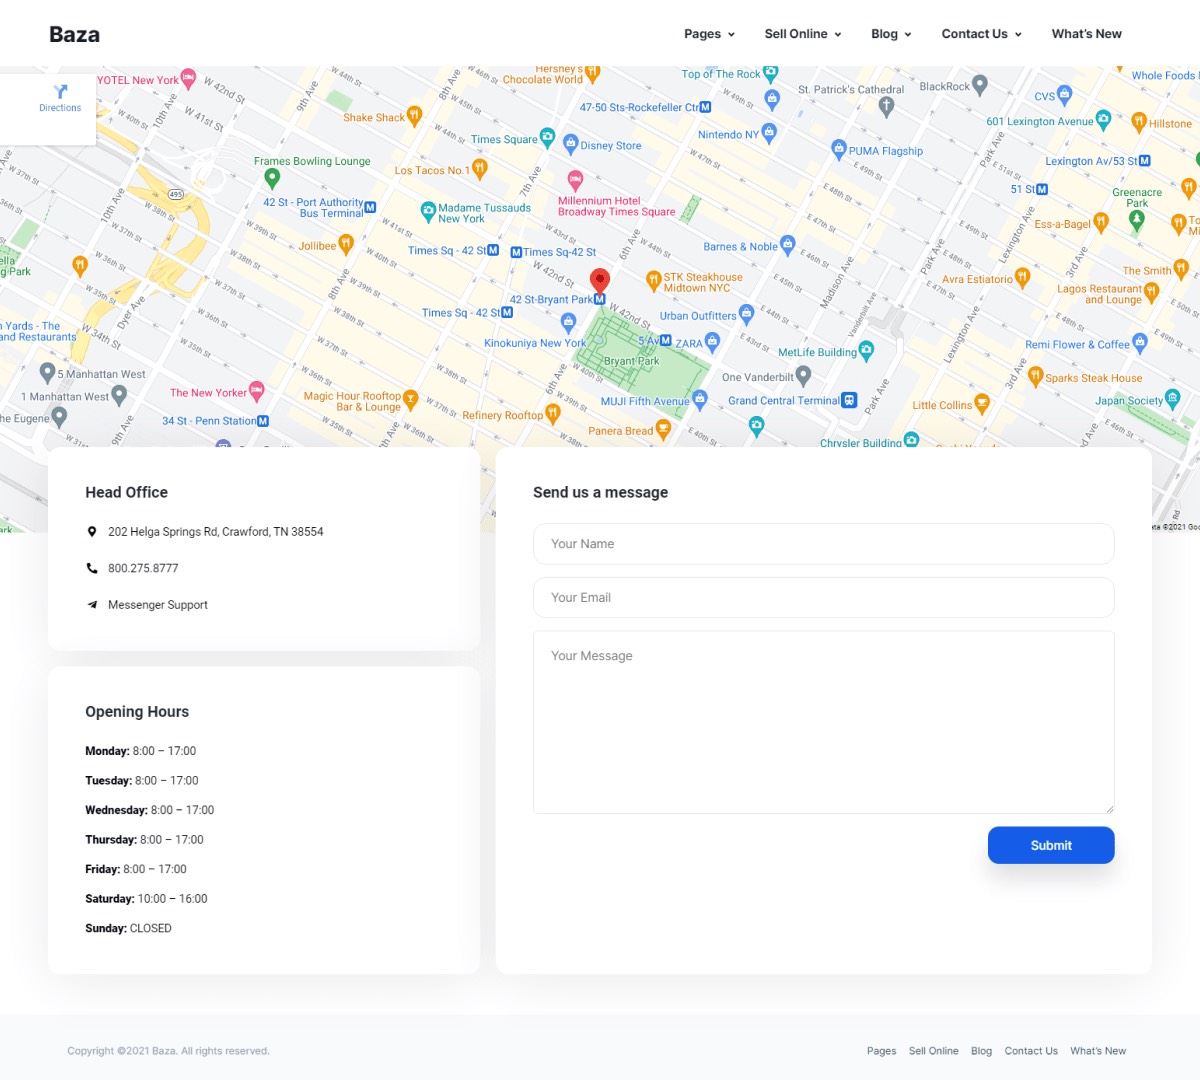Expand the Pages dropdown in the header
This screenshot has width=1200, height=1080.
pos(709,34)
